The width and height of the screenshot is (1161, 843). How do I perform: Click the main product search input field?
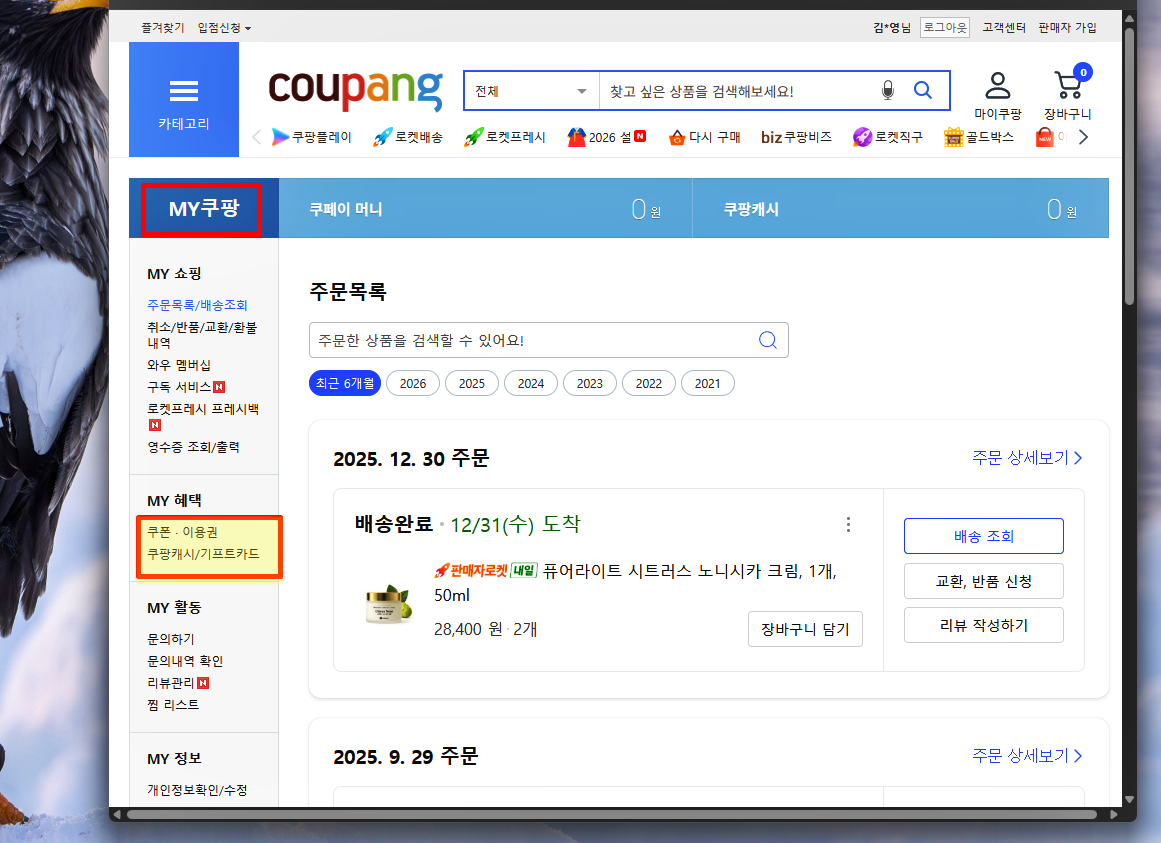(x=737, y=91)
